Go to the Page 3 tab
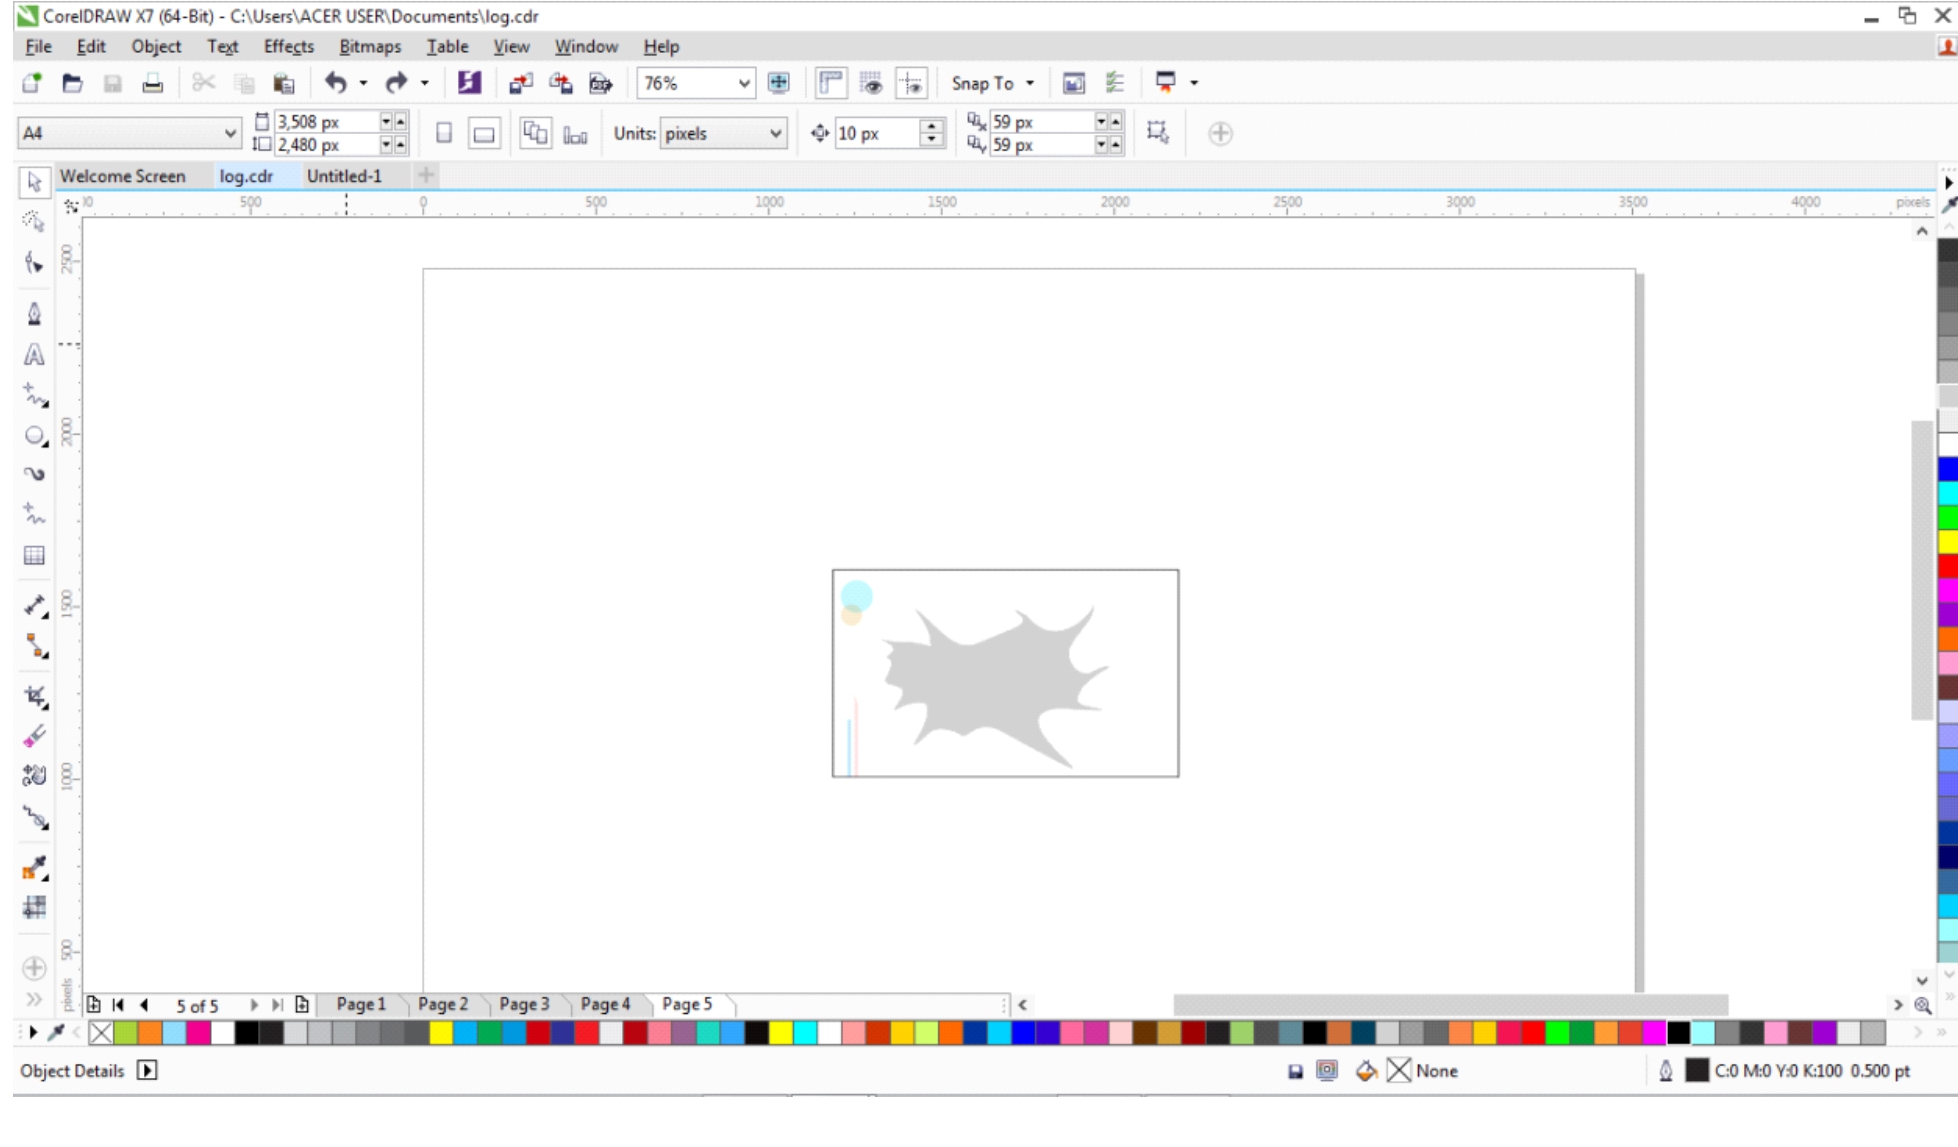This screenshot has height=1147, width=1958. coord(524,1004)
